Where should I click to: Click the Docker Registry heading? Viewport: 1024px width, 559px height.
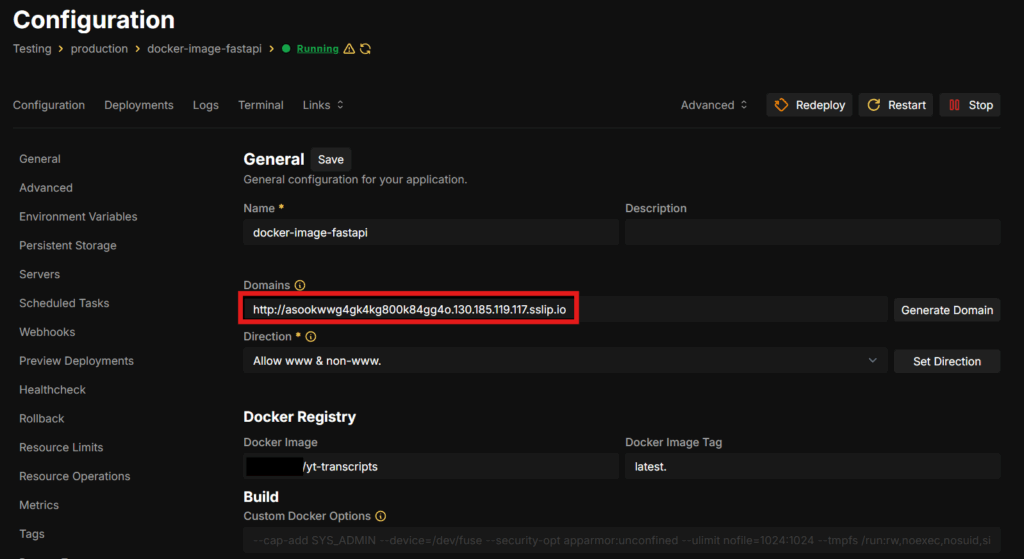pyautogui.click(x=300, y=417)
